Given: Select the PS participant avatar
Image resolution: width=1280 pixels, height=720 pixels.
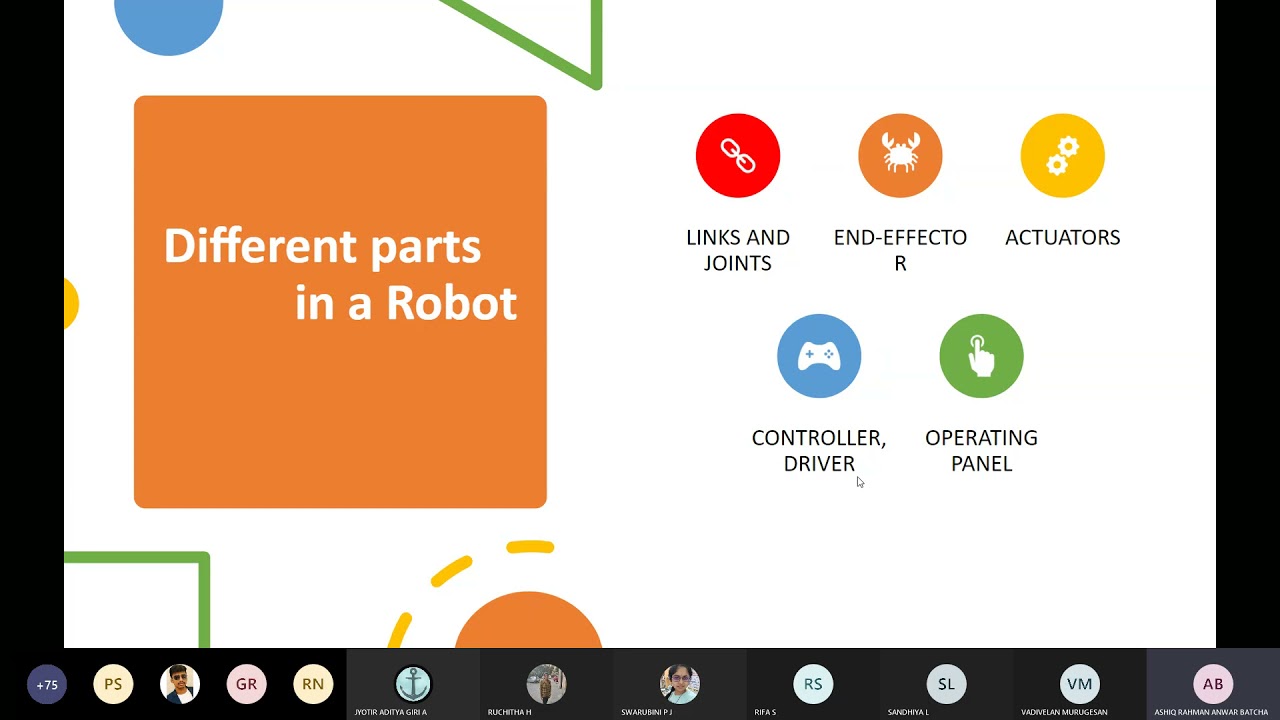Looking at the screenshot, I should 113,685.
